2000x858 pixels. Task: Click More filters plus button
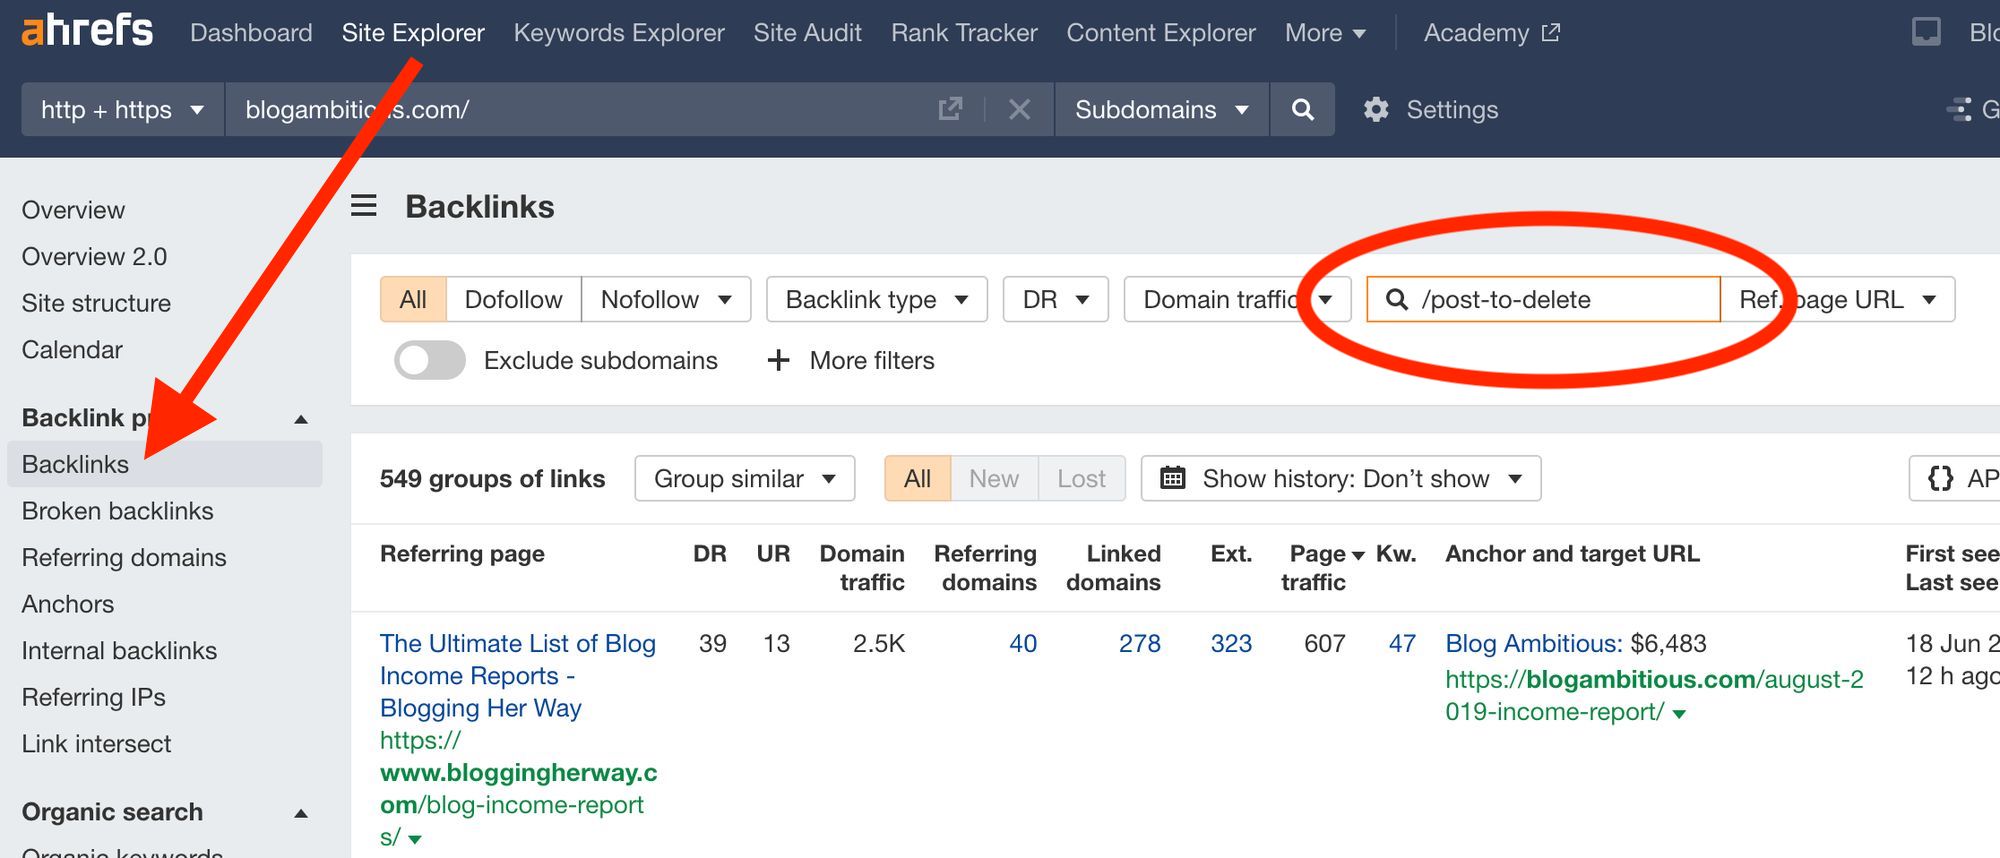pos(850,360)
